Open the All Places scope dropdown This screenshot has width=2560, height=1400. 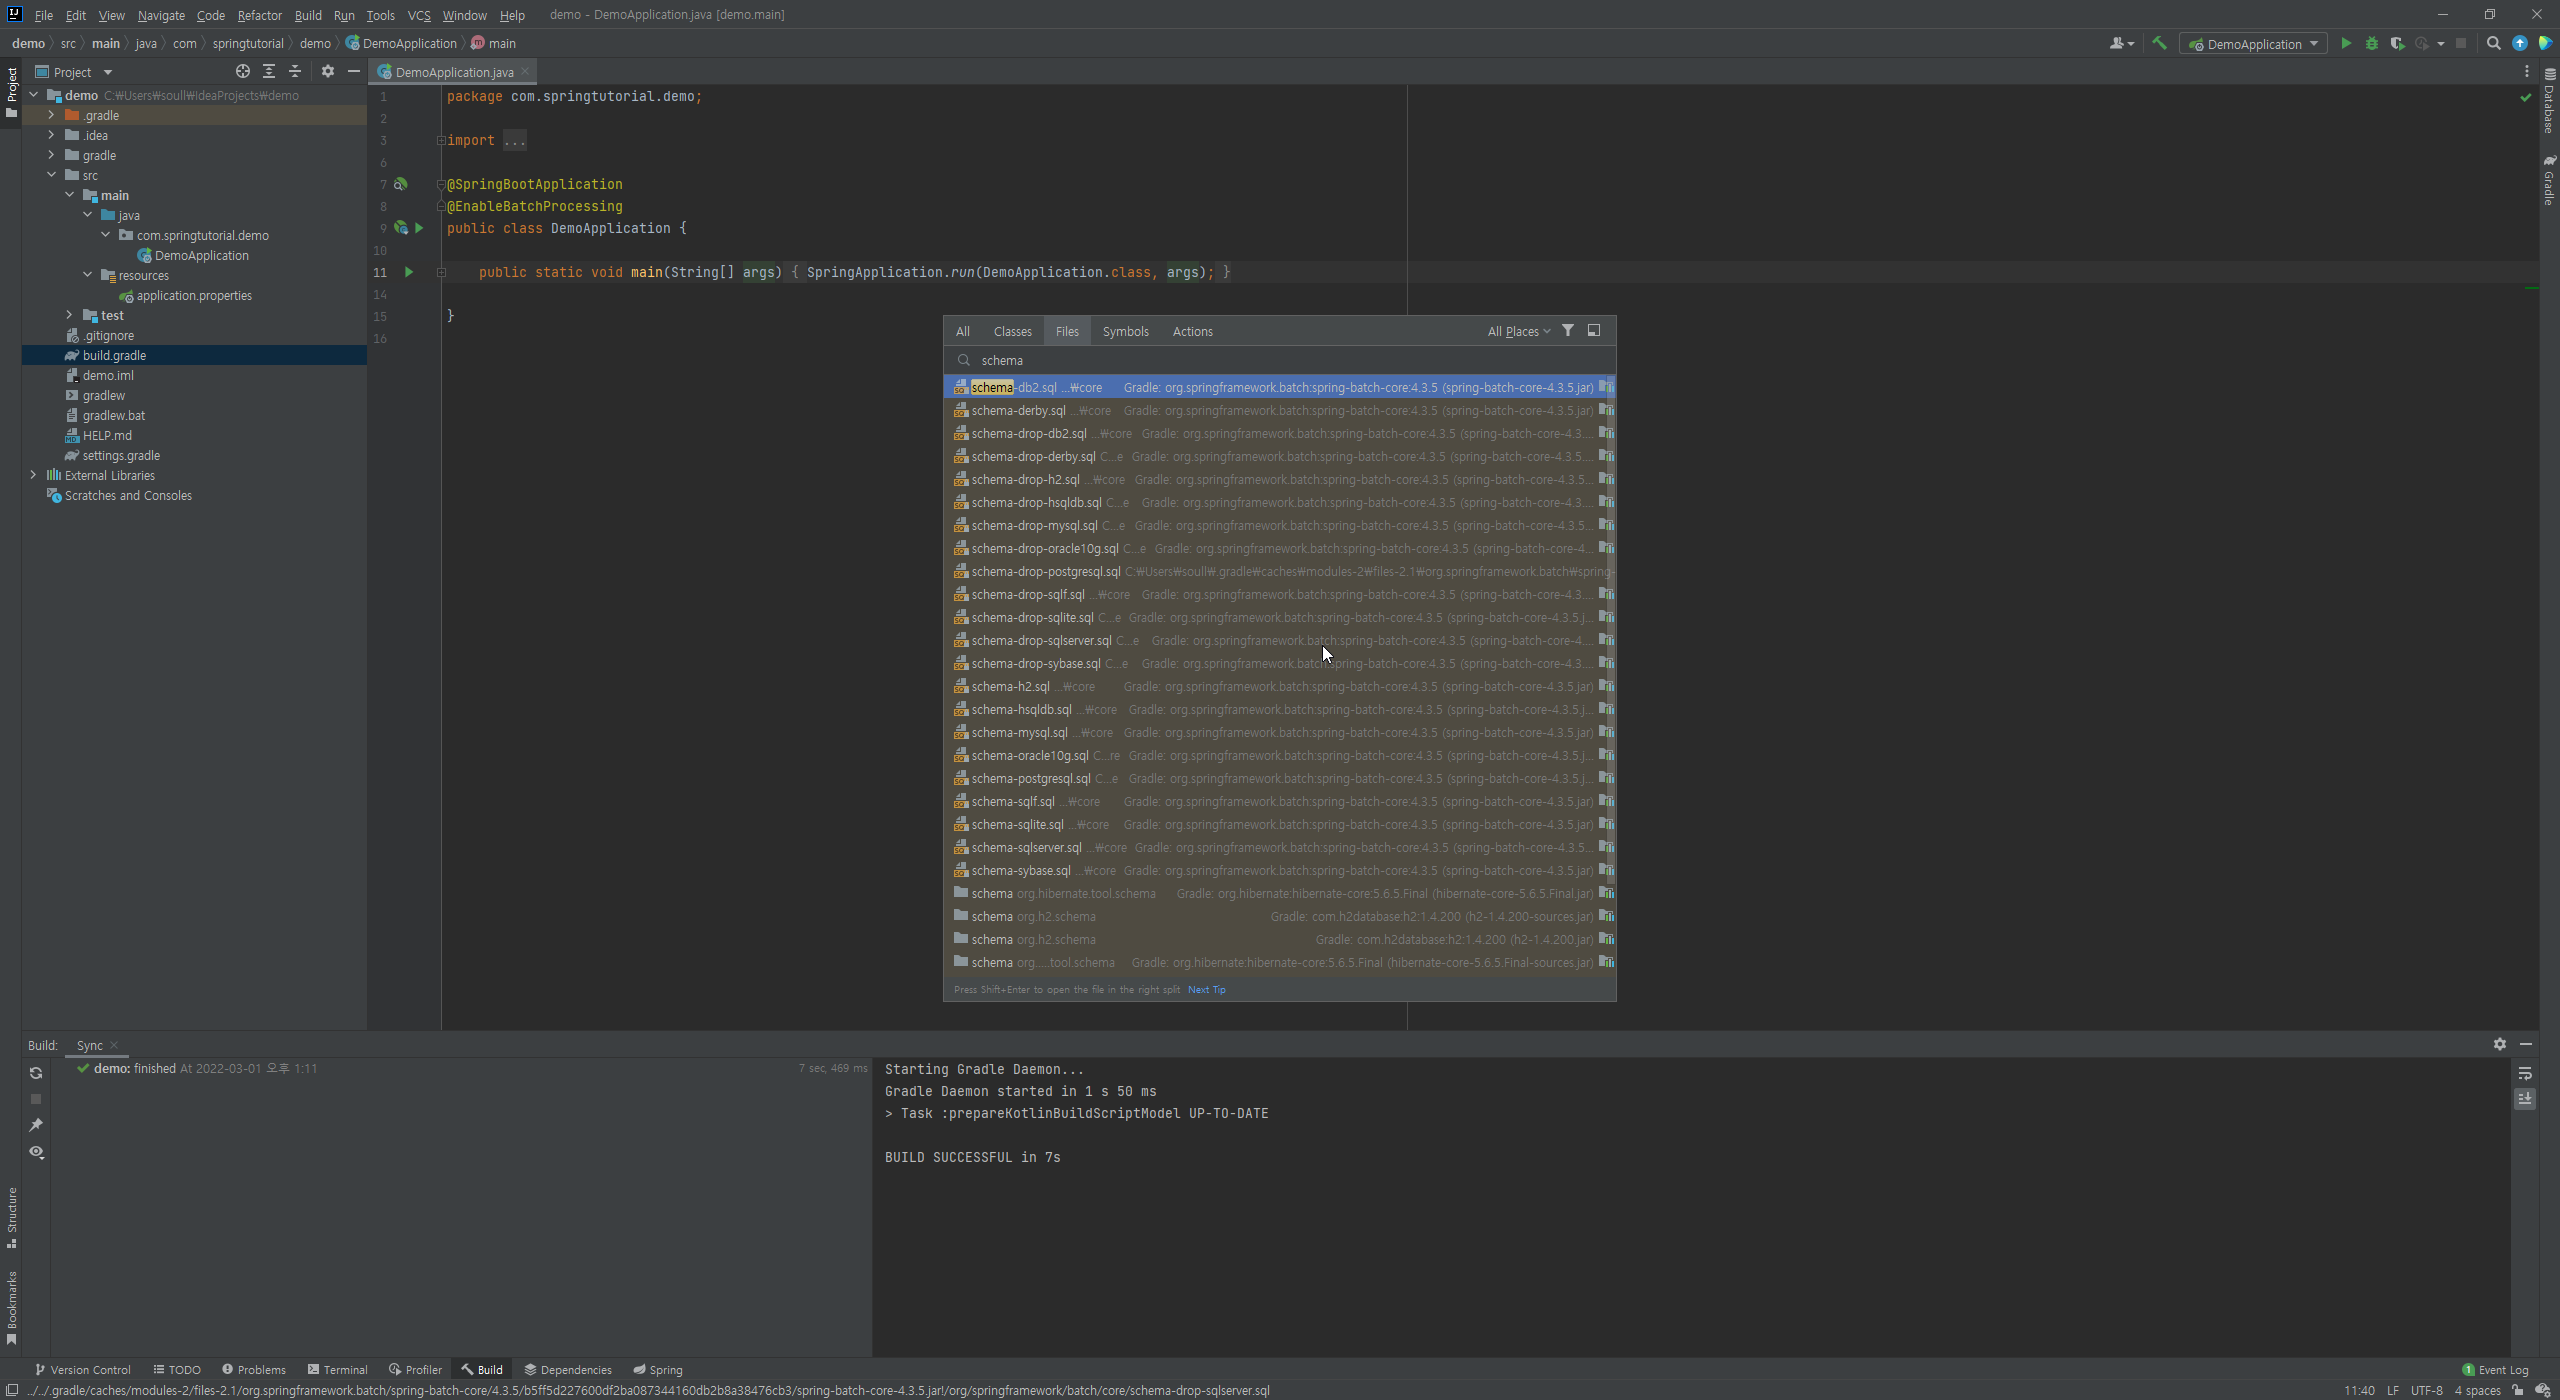point(1518,331)
